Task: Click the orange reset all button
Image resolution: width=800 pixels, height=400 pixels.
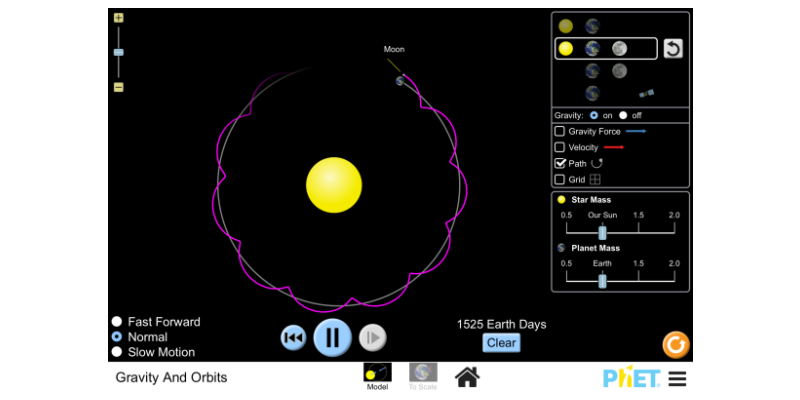Action: (676, 345)
